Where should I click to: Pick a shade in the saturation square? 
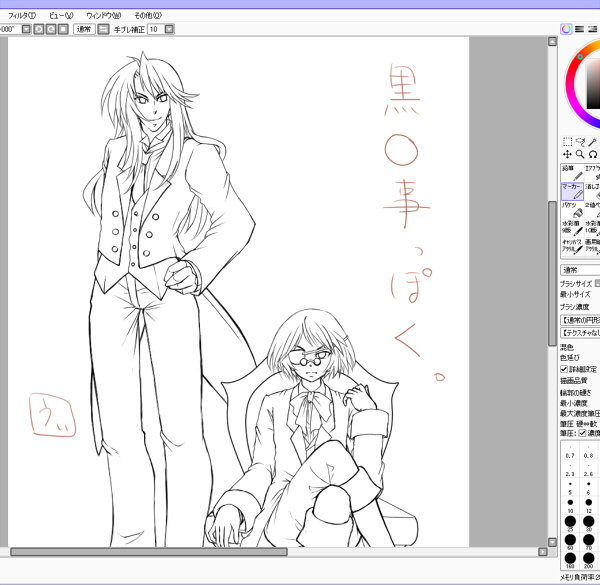593,84
